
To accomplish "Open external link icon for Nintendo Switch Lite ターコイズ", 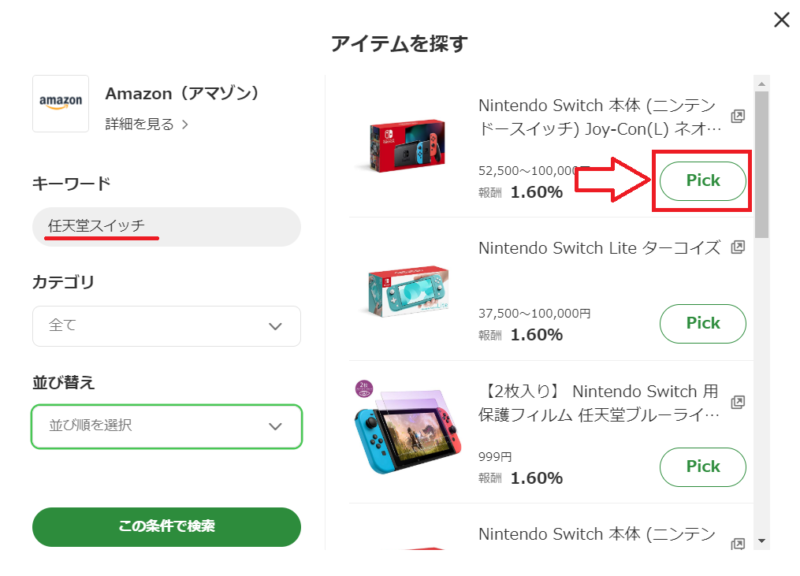I will coord(738,247).
